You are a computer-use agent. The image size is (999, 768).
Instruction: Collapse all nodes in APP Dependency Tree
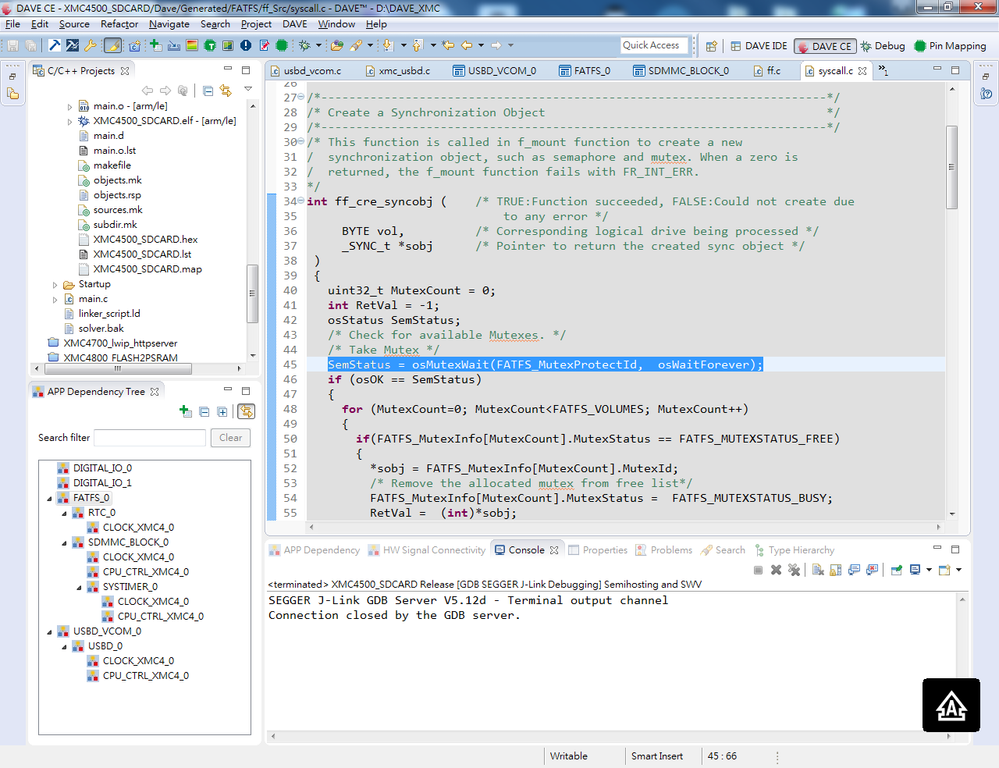[x=204, y=412]
